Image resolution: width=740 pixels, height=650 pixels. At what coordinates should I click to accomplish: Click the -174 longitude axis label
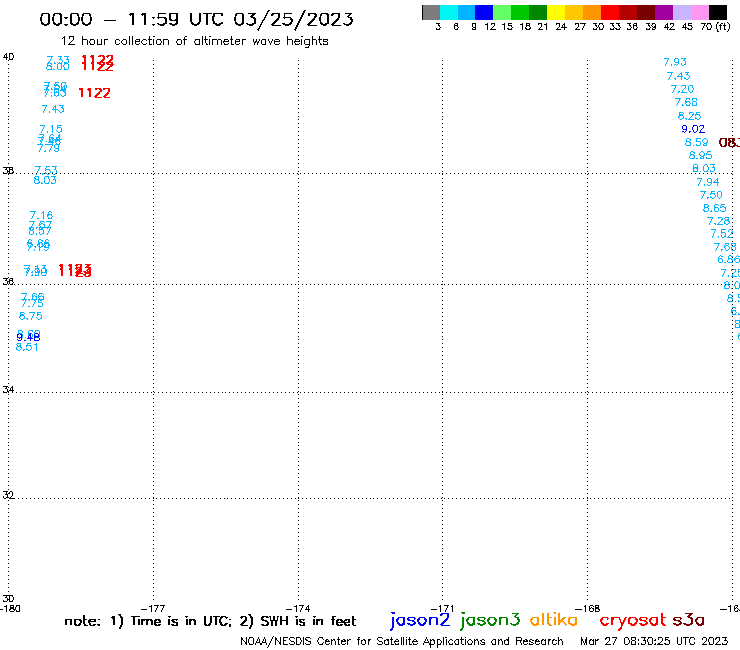point(298,609)
